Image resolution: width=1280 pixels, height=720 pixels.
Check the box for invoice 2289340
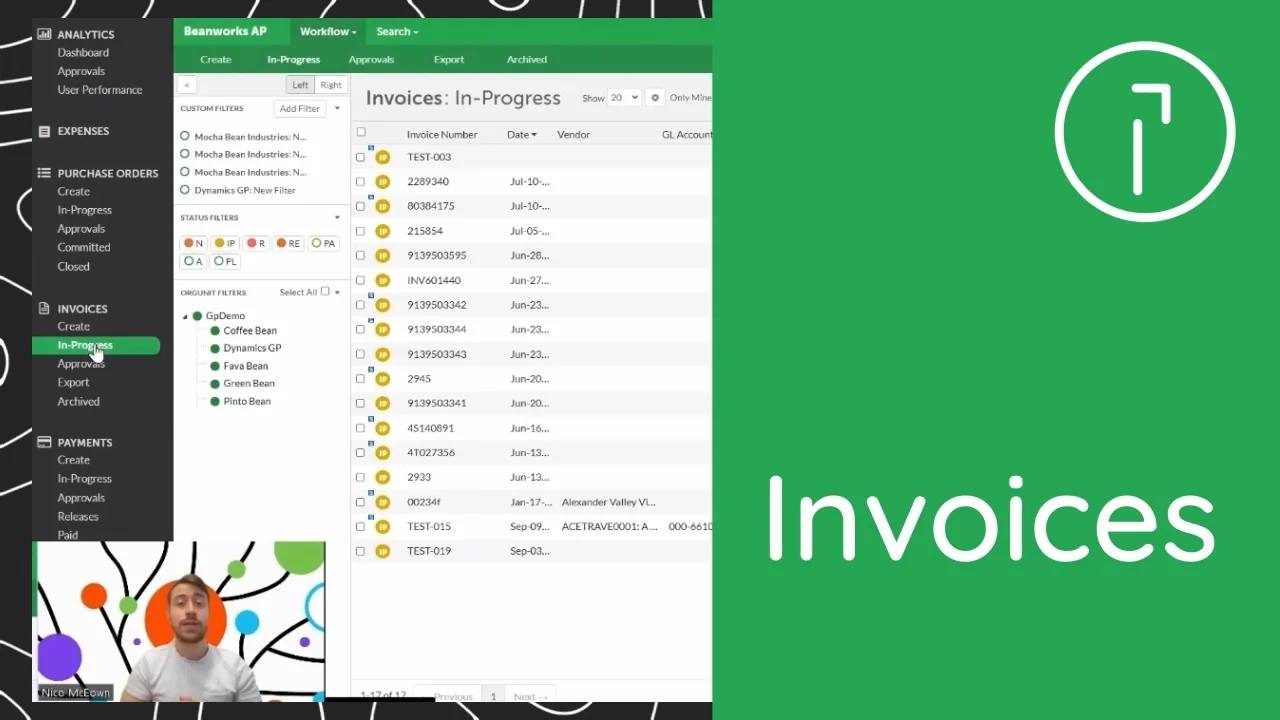pos(360,182)
